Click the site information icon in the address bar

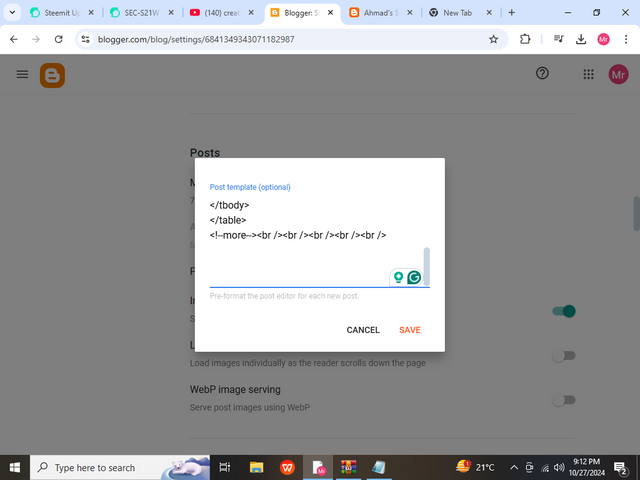85,39
